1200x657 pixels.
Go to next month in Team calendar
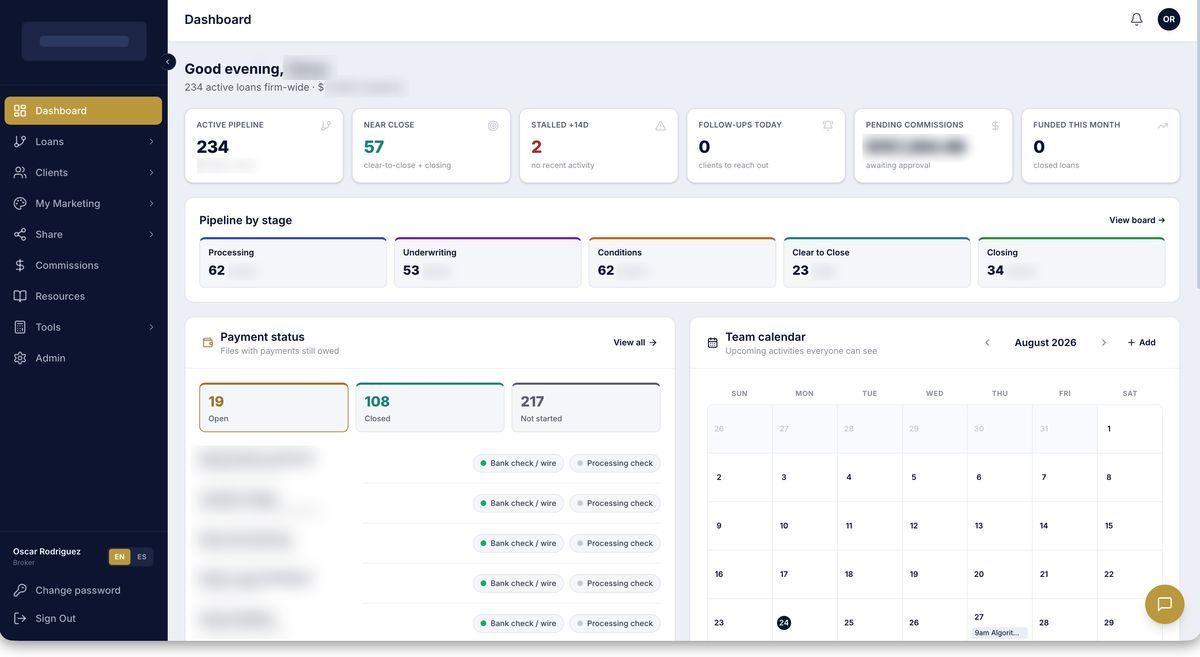[x=1104, y=343]
